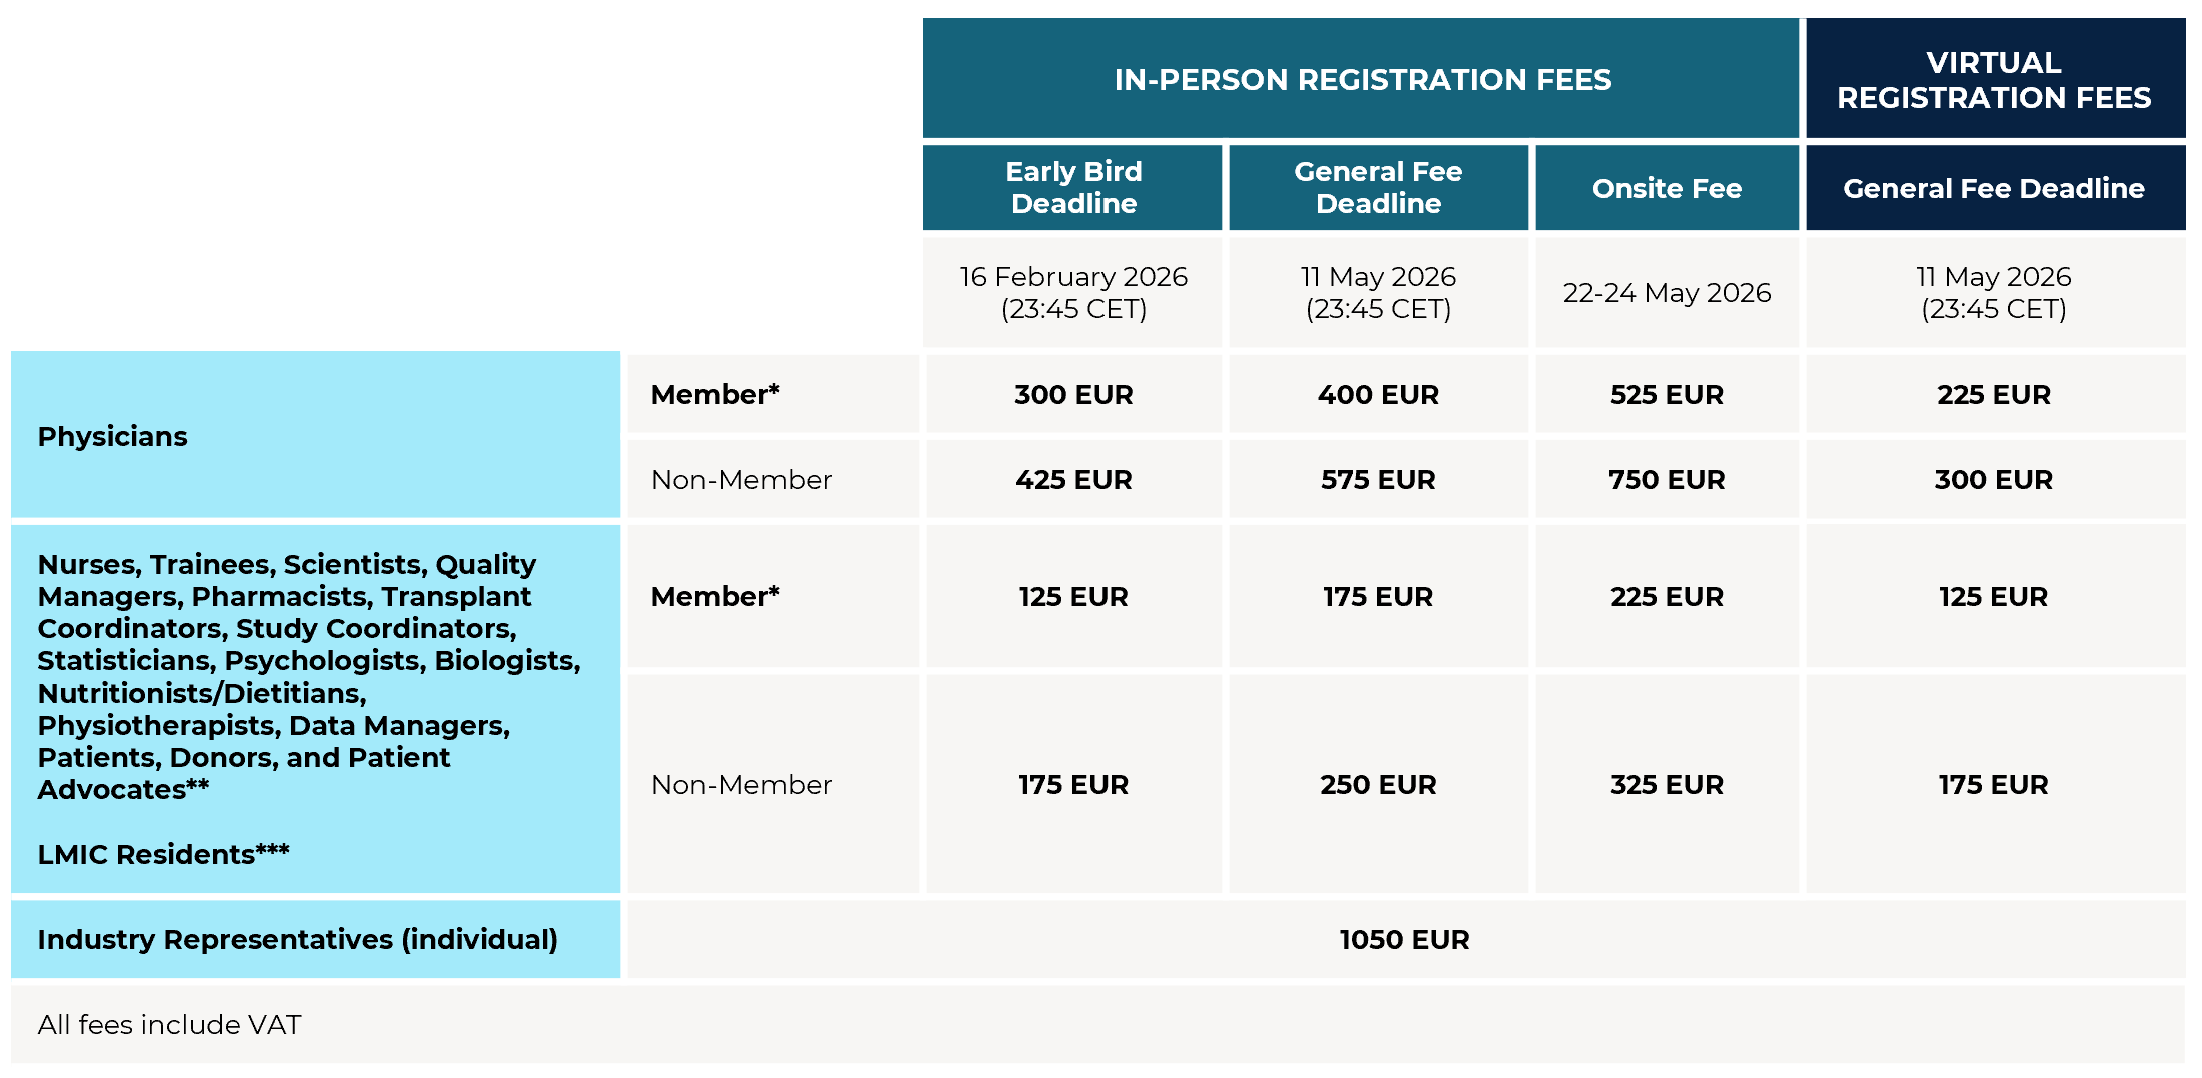
Task: Select the Industry Representatives (individual) row label
Action: pyautogui.click(x=297, y=939)
